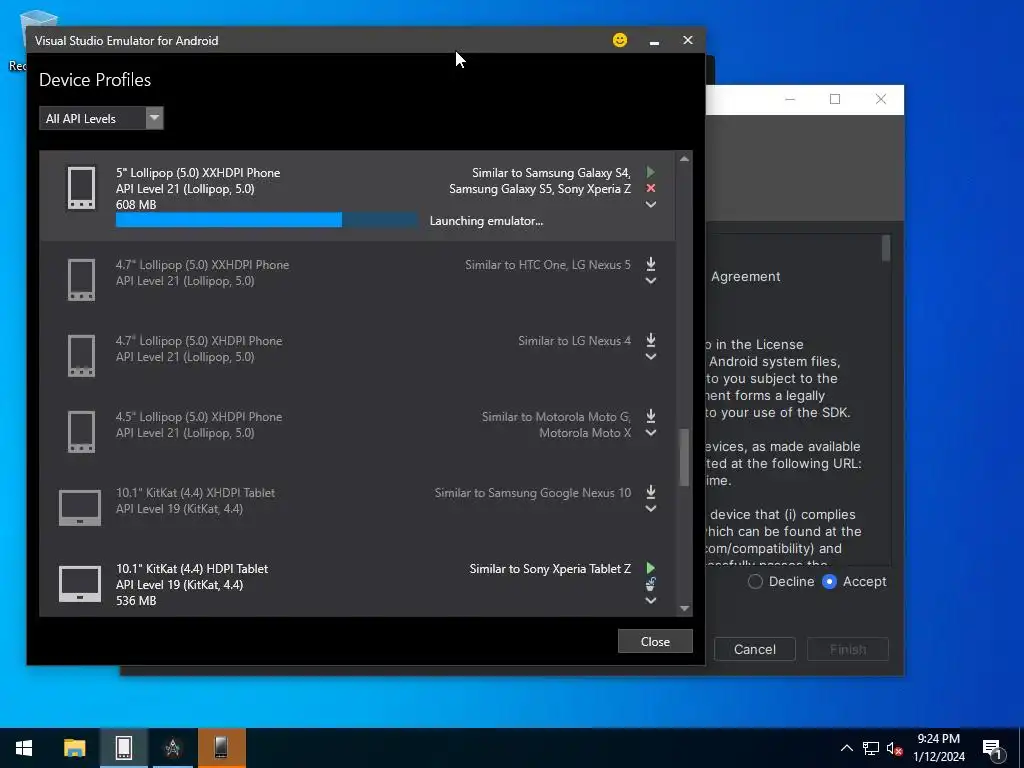Open the Windows Start menu
The image size is (1024, 768).
24,748
